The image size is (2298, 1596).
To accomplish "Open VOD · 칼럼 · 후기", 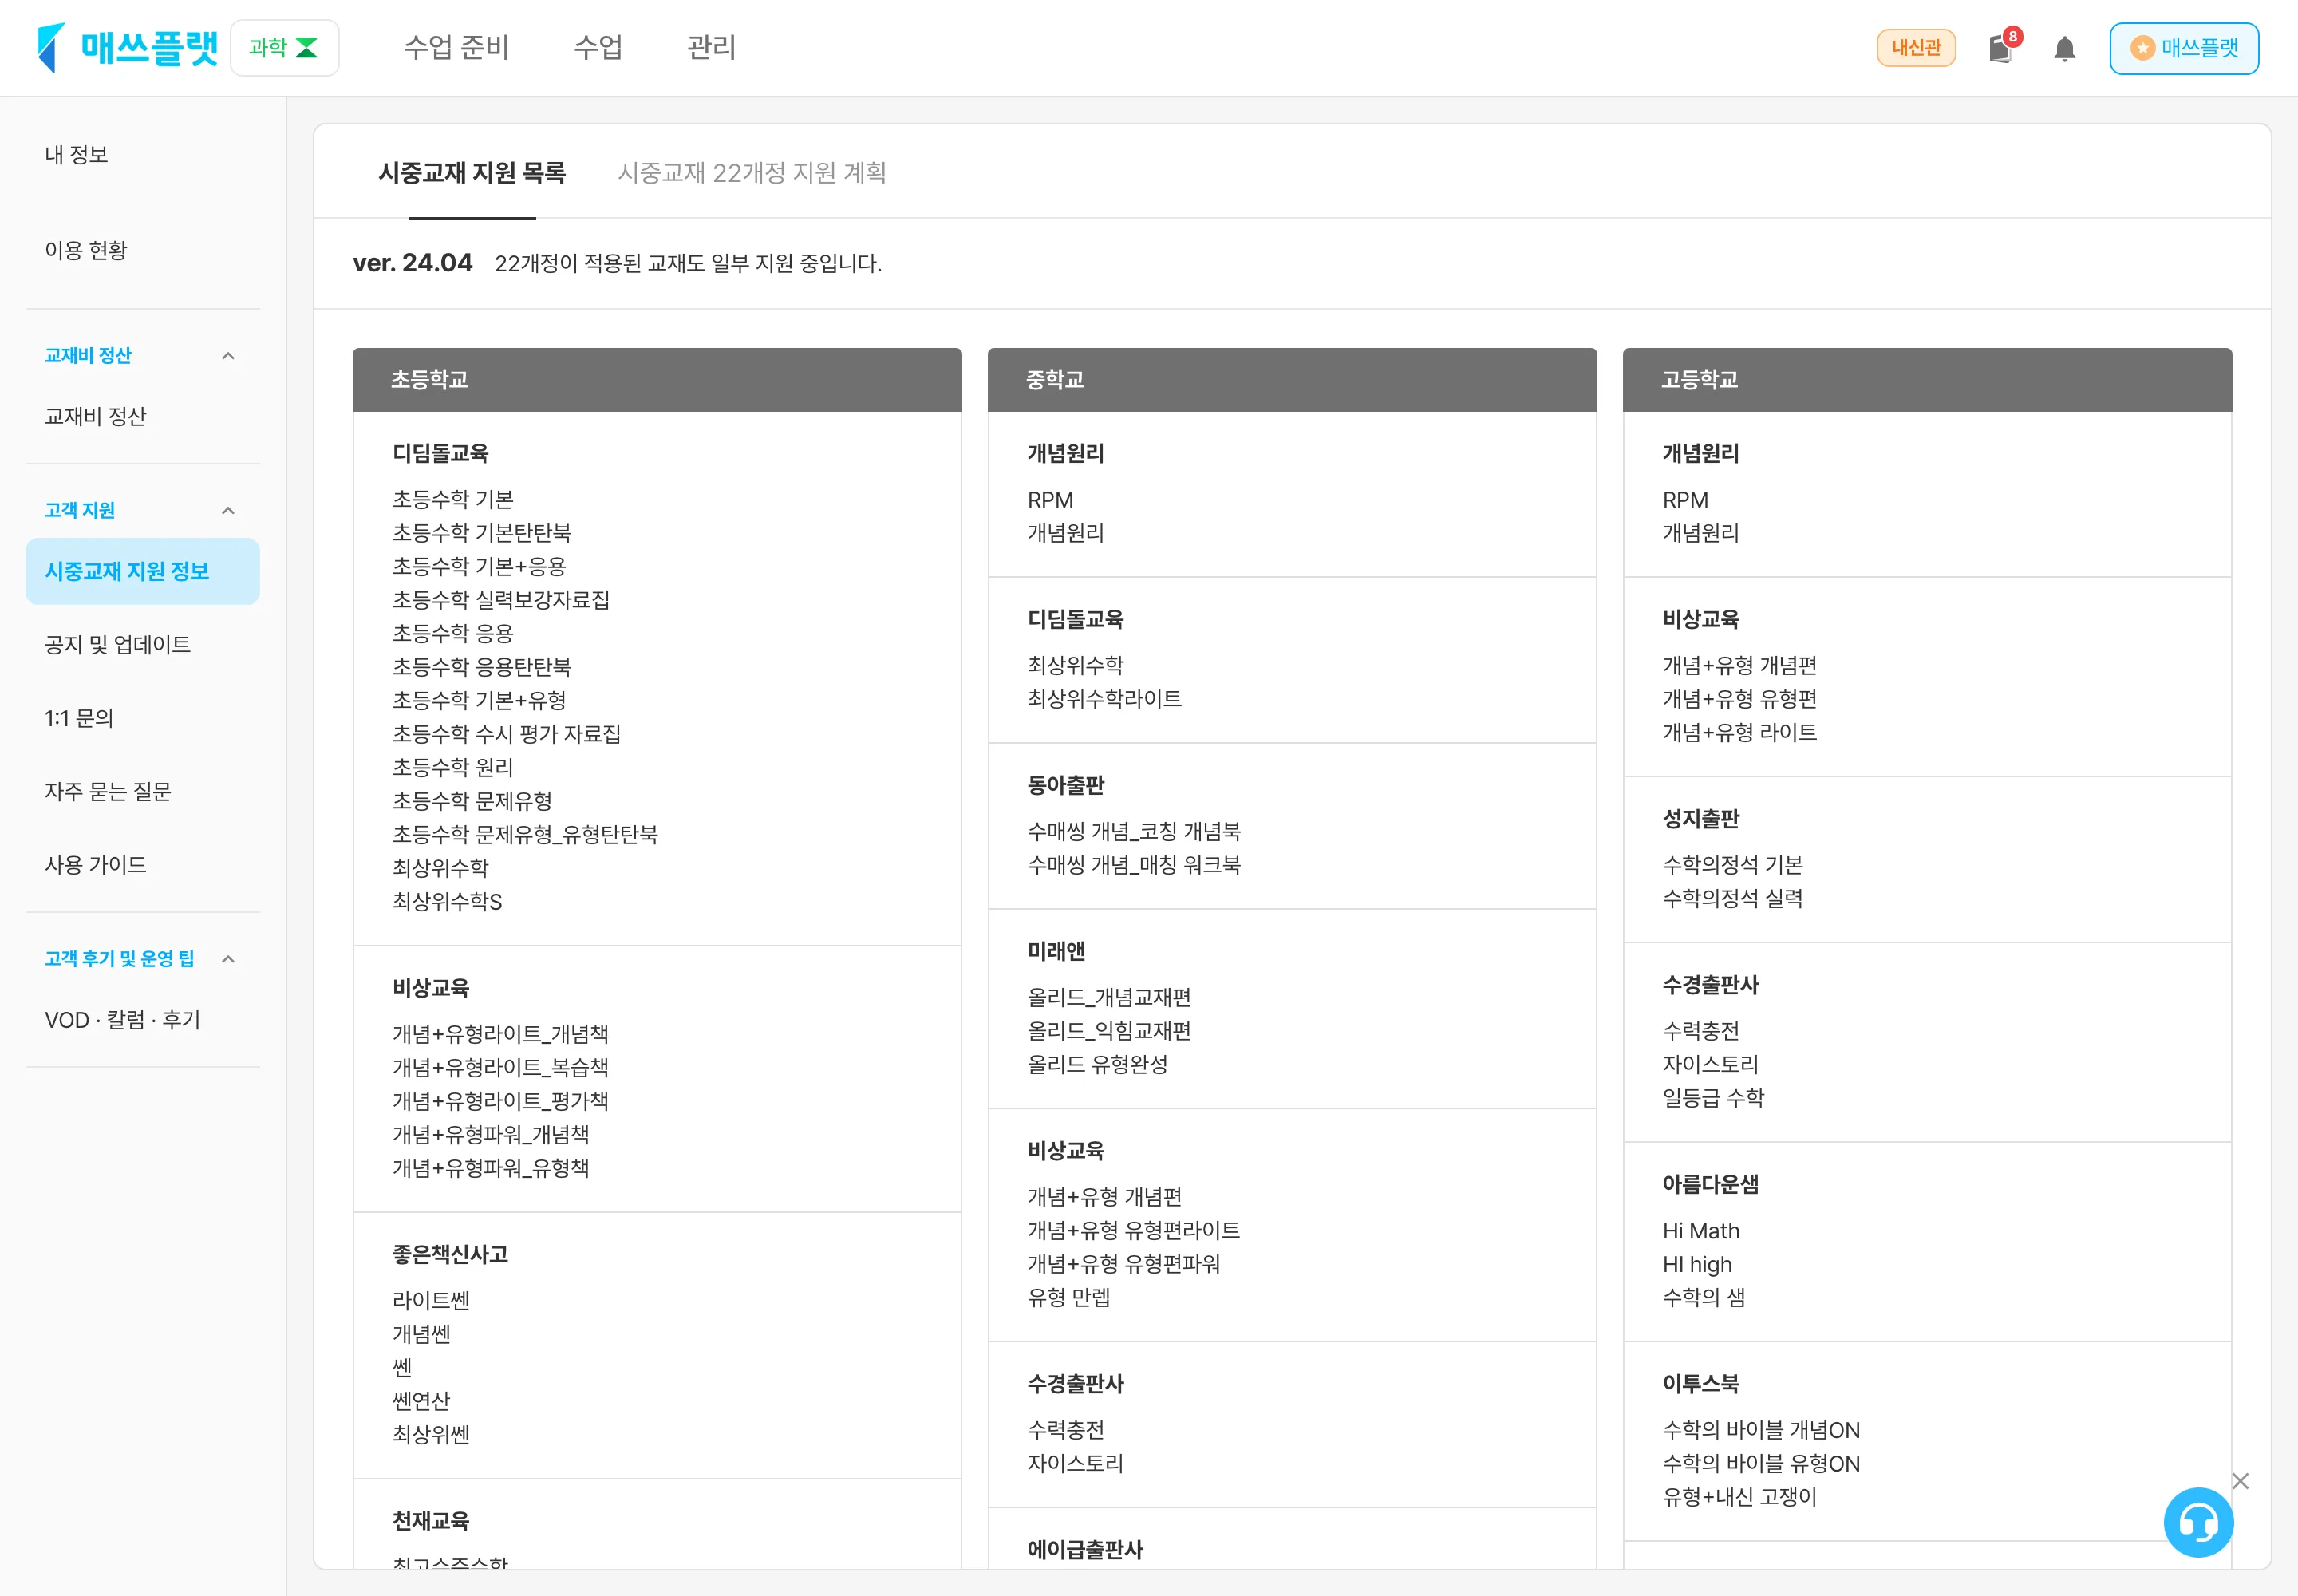I will pyautogui.click(x=122, y=1020).
